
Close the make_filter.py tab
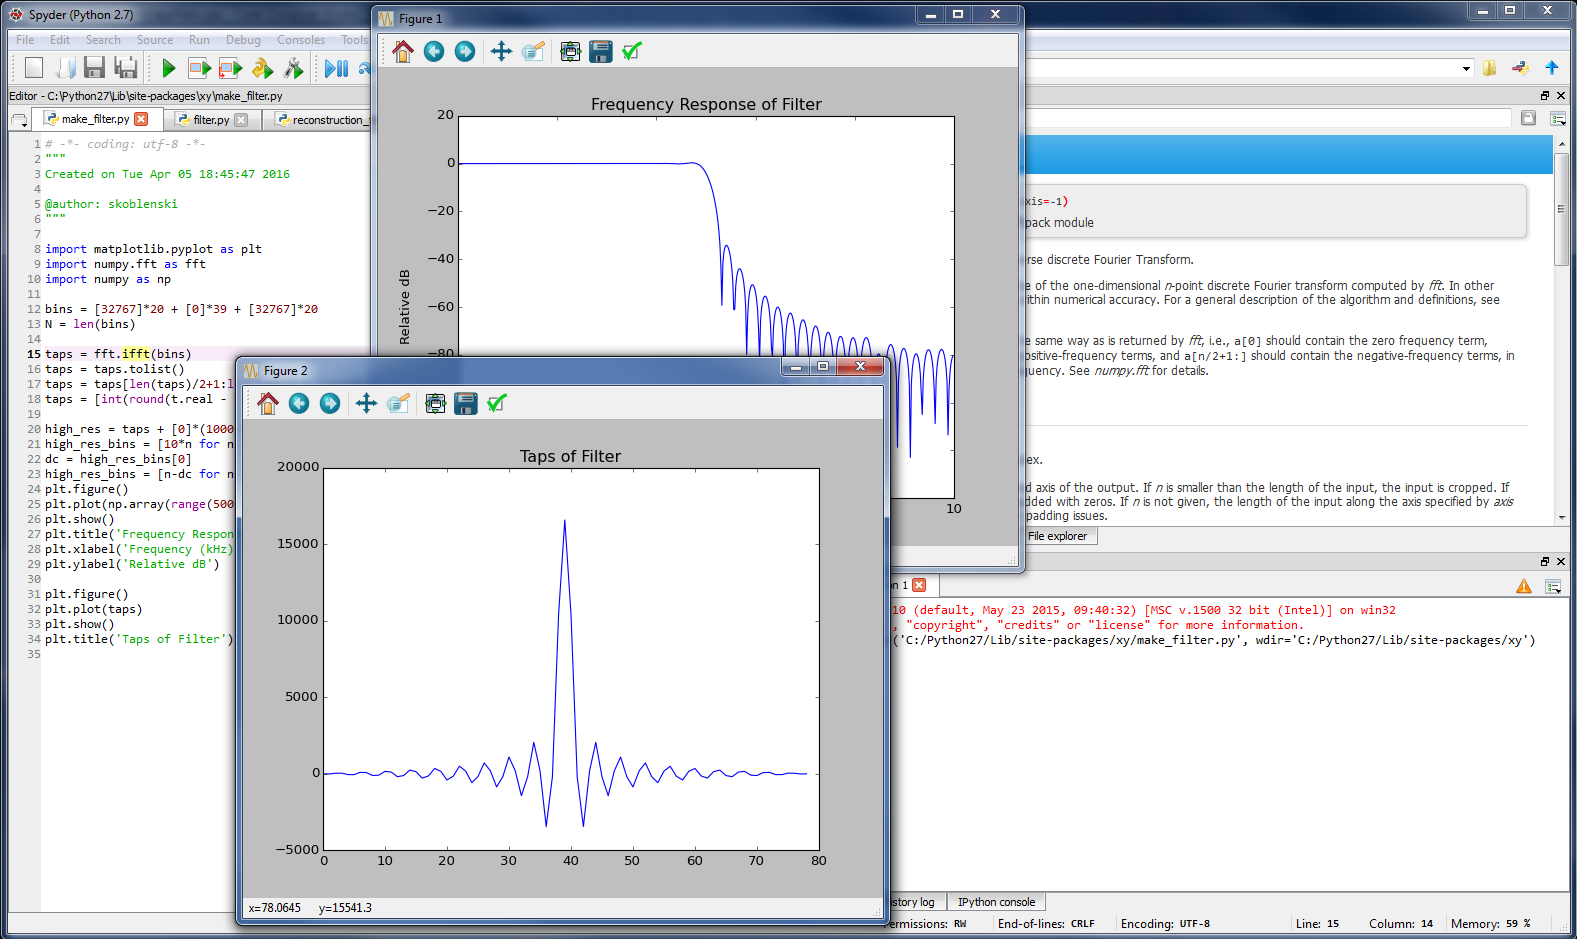[x=141, y=119]
